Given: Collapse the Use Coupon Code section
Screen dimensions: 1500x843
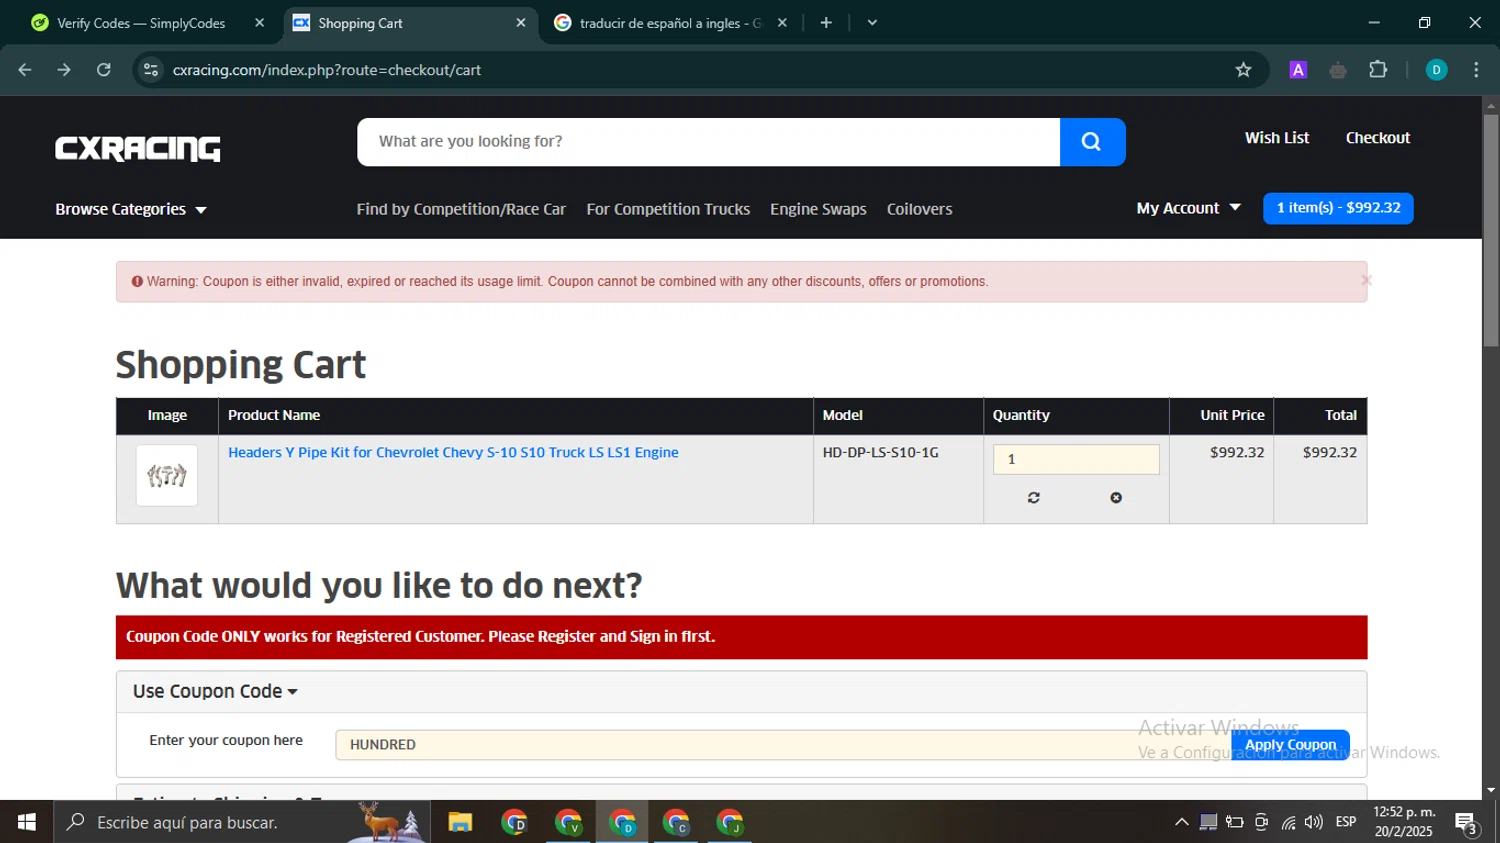Looking at the screenshot, I should click(x=215, y=691).
